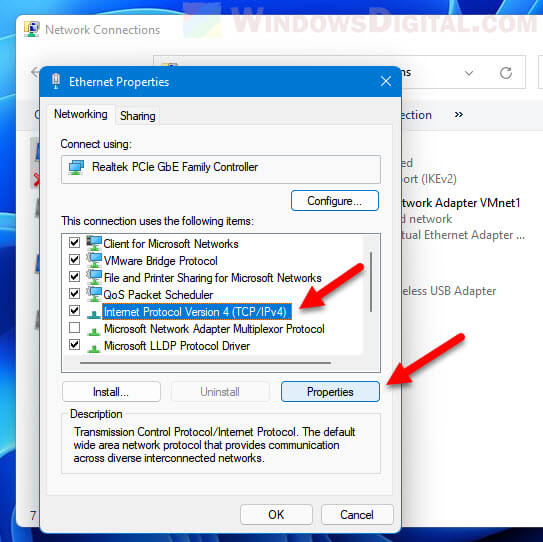Select Realtek PCIe GbE Family Controller field

tap(221, 169)
